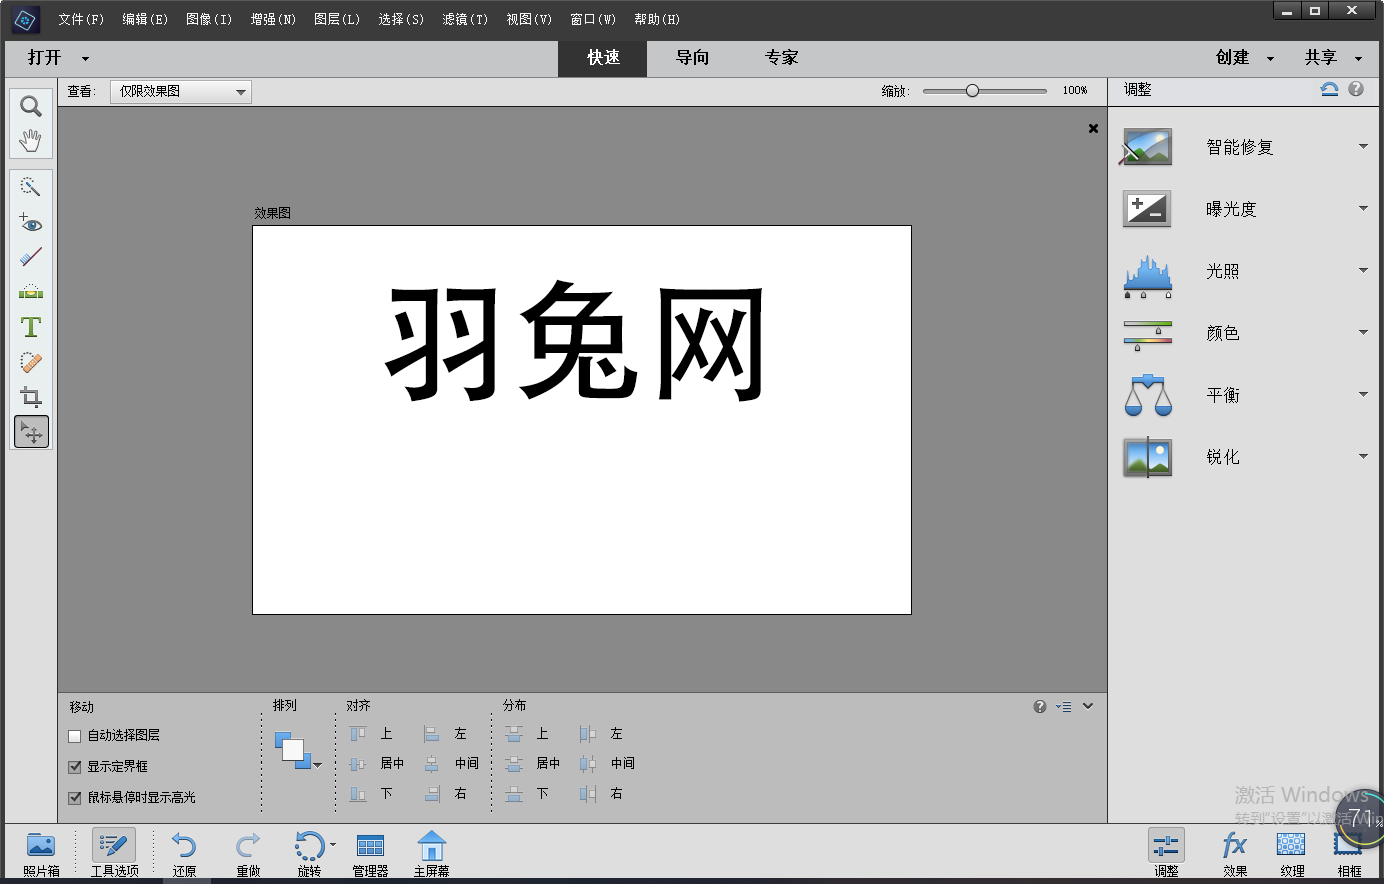Open the 滤镜(T) menu
This screenshot has height=884, width=1384.
pos(465,19)
